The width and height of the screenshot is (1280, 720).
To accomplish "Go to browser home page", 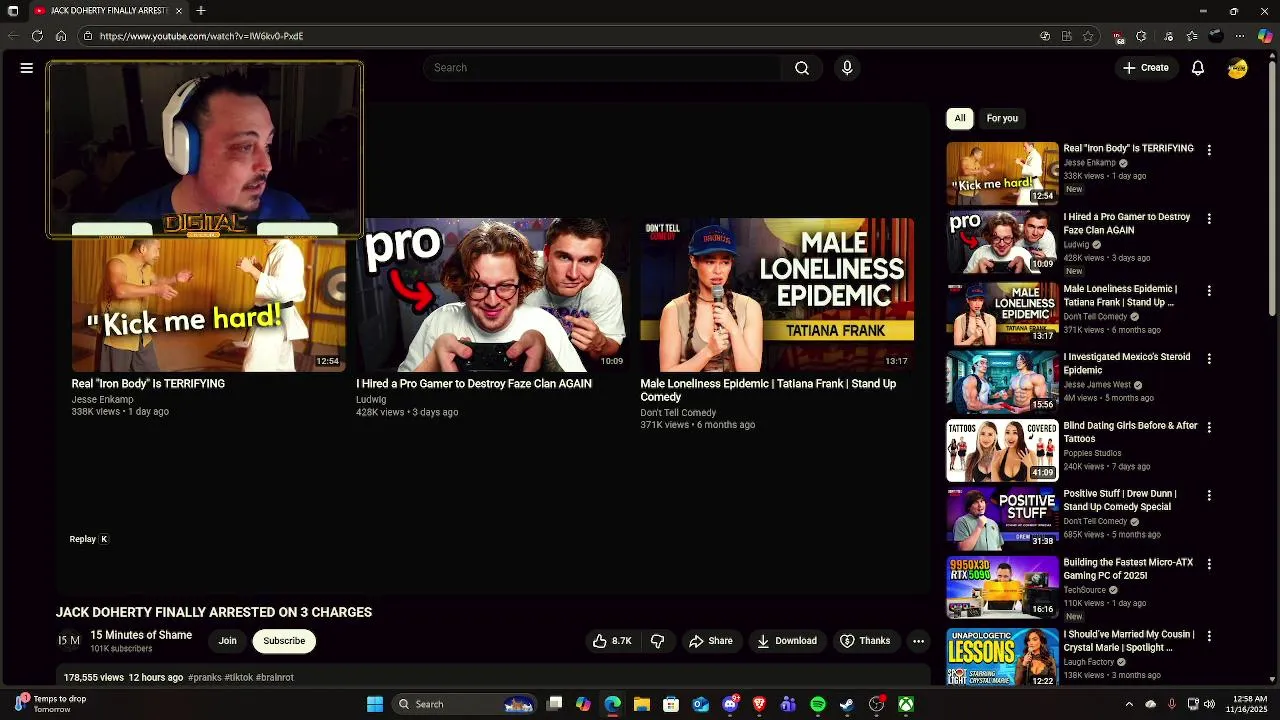I will [61, 36].
